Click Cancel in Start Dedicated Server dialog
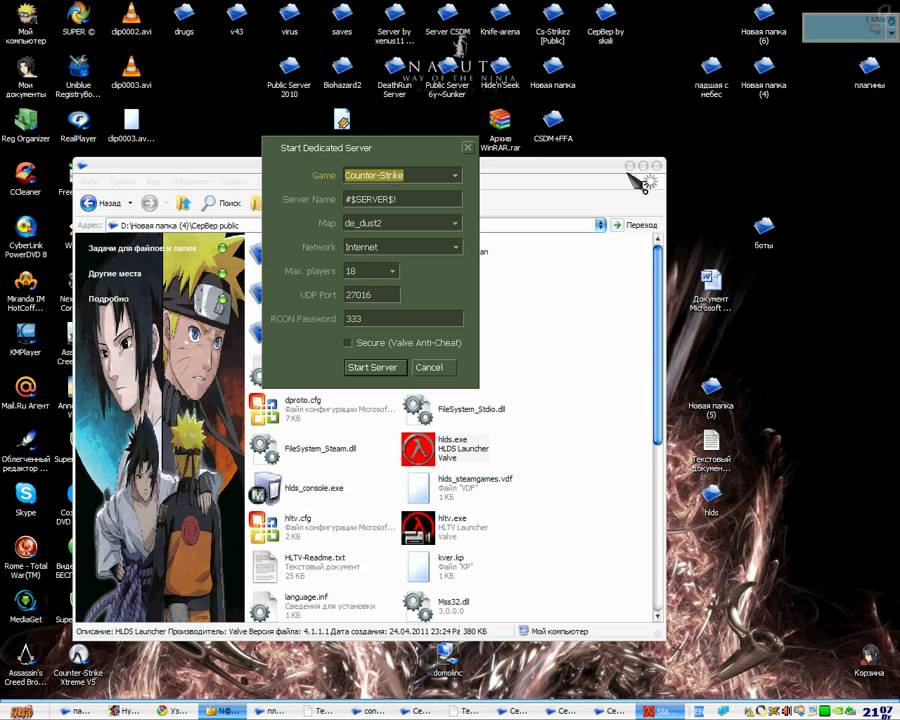 434,367
